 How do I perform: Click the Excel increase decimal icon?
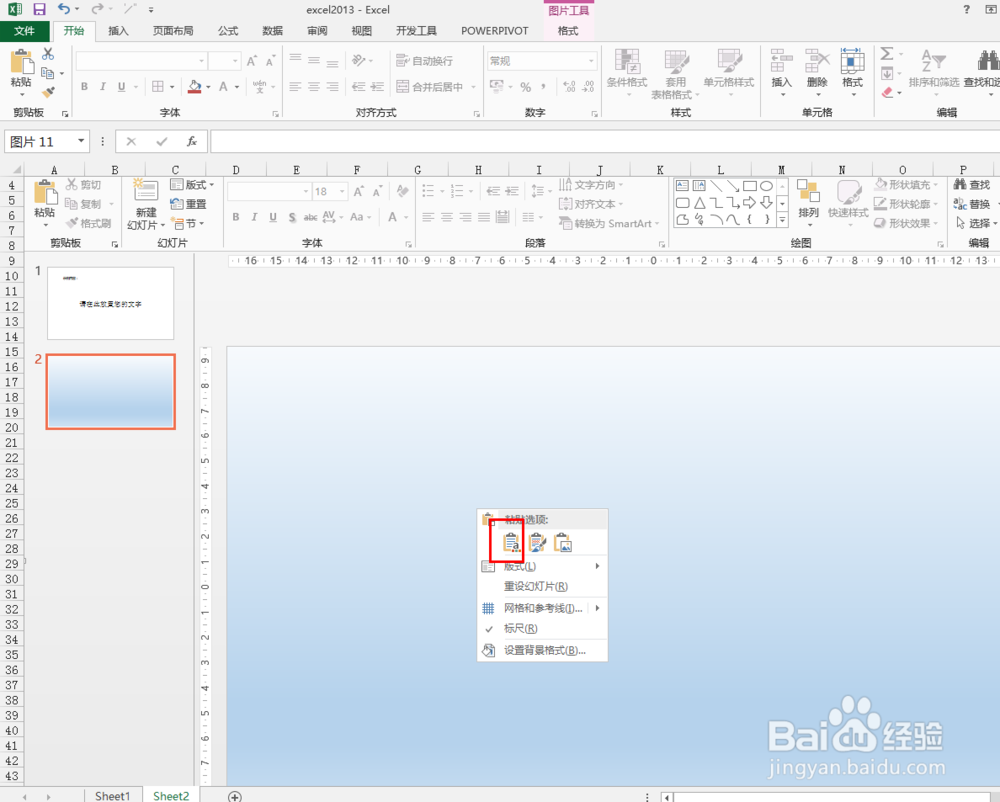pos(570,87)
